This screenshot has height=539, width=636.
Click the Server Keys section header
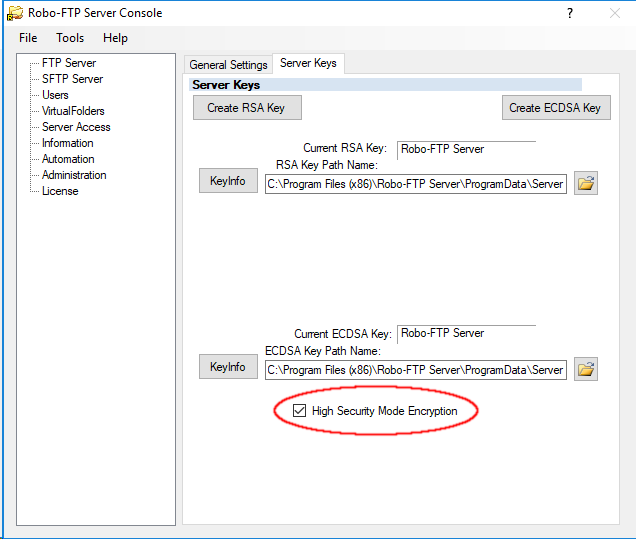385,85
